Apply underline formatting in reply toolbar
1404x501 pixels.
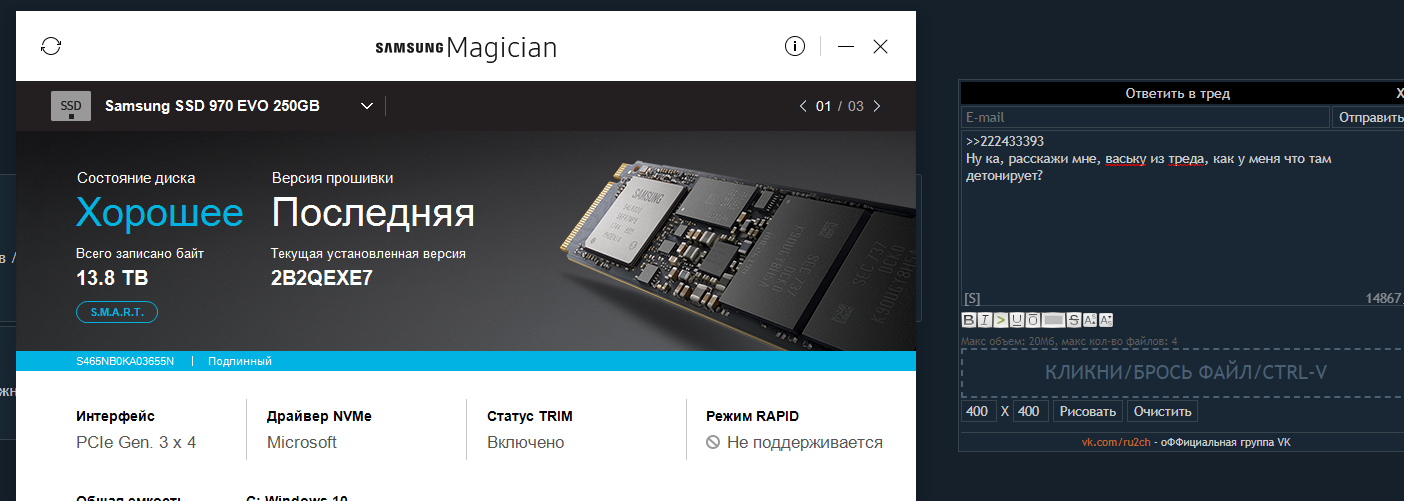pos(1017,320)
